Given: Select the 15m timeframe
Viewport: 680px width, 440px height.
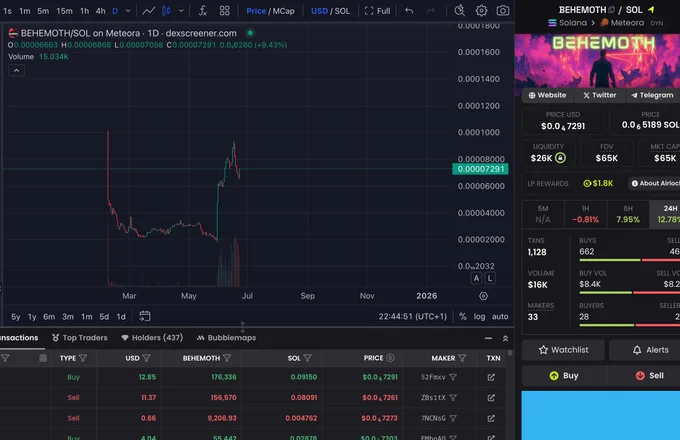Looking at the screenshot, I should click(64, 11).
